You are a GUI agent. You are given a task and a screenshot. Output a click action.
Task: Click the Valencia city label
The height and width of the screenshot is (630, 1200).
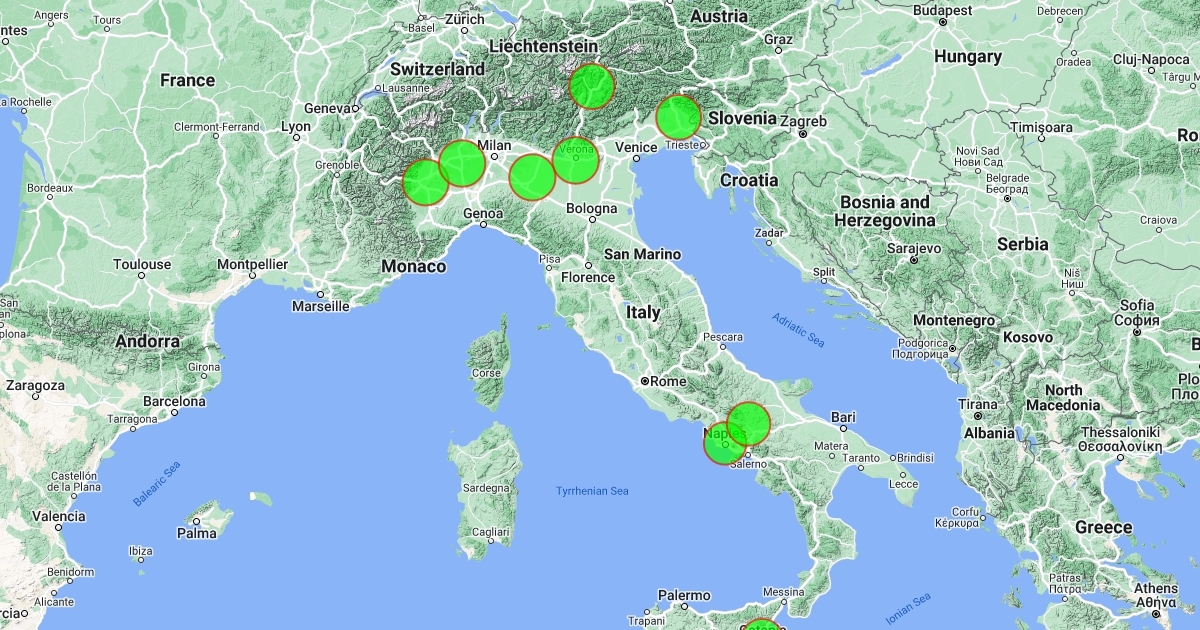point(58,516)
